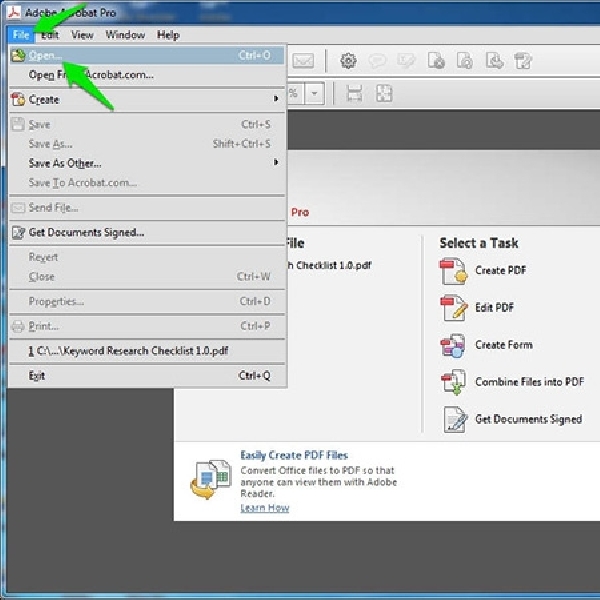Click the rightmost toolbar clipboard-with-pencil icon

click(x=523, y=61)
